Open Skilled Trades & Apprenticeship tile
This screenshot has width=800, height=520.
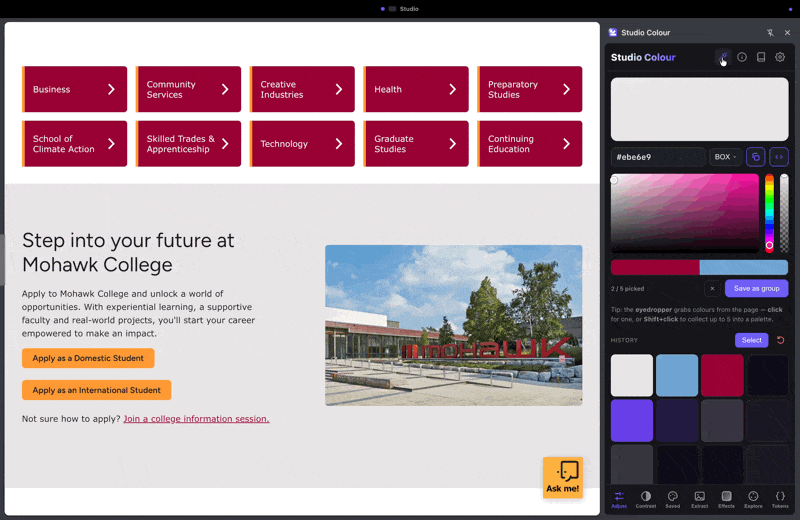pos(188,144)
